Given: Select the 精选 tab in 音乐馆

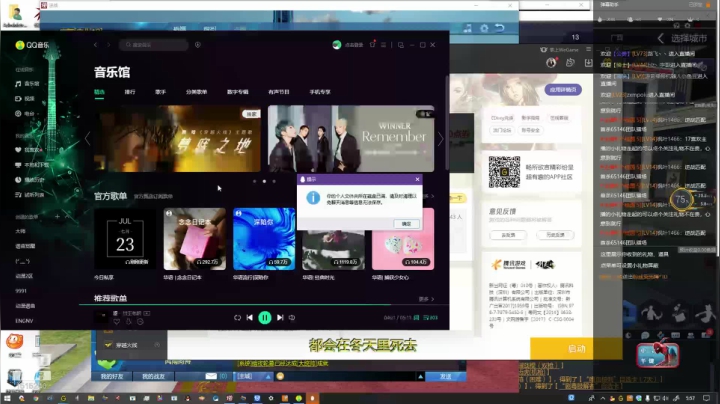Looking at the screenshot, I should (99, 92).
